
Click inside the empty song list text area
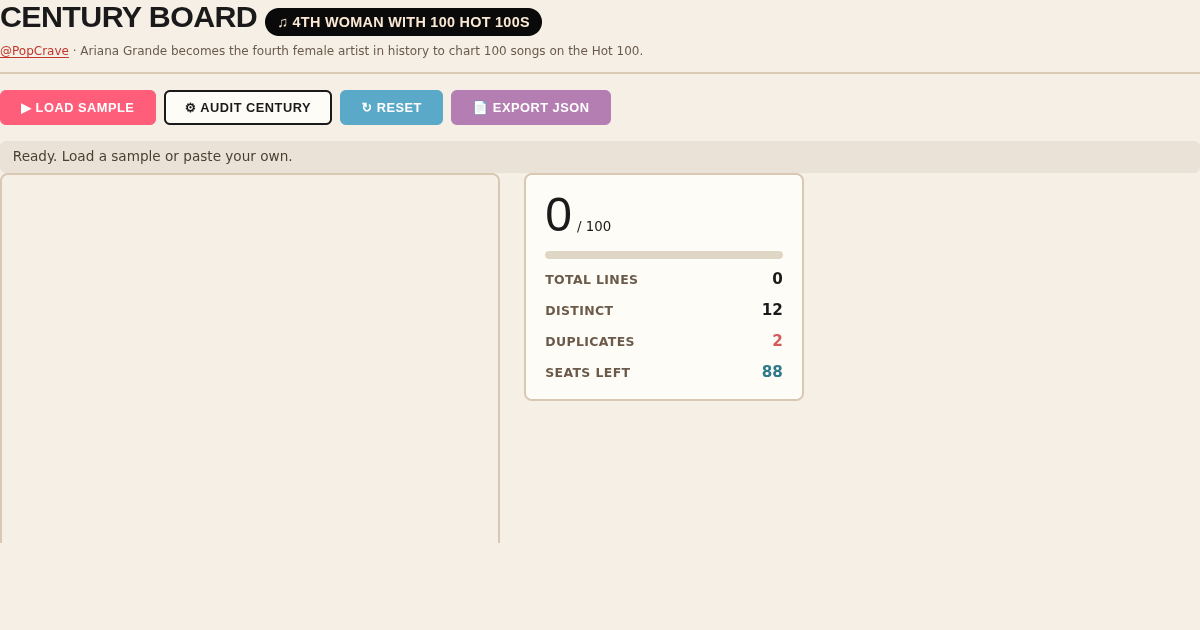click(x=250, y=359)
